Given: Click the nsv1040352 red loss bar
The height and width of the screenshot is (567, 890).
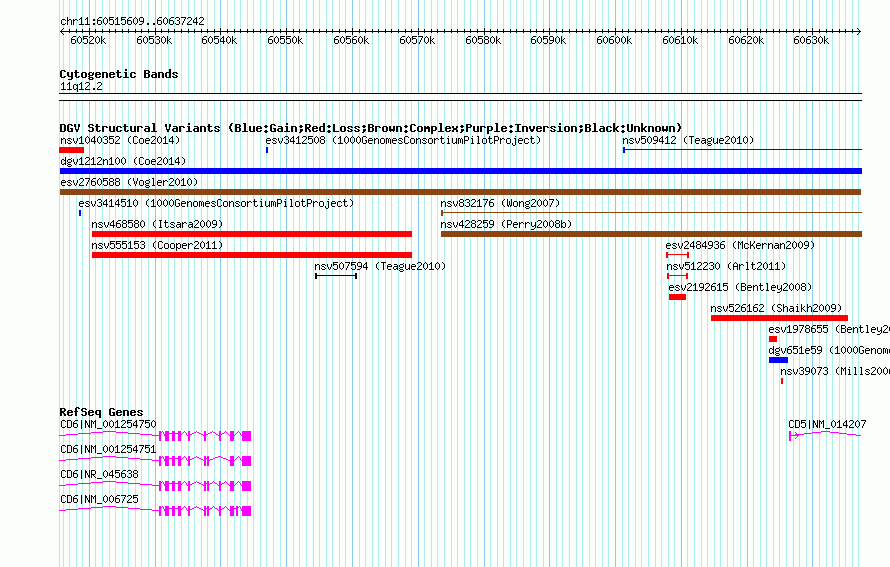Looking at the screenshot, I should (72, 150).
